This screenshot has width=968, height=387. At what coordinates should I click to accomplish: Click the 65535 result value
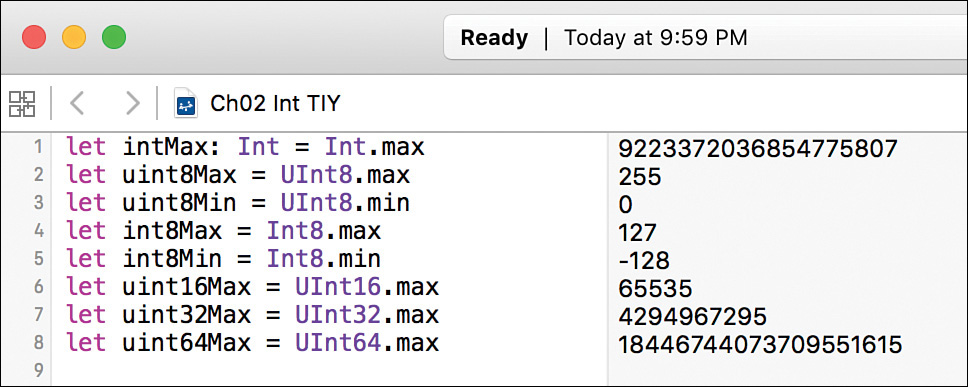coord(655,288)
